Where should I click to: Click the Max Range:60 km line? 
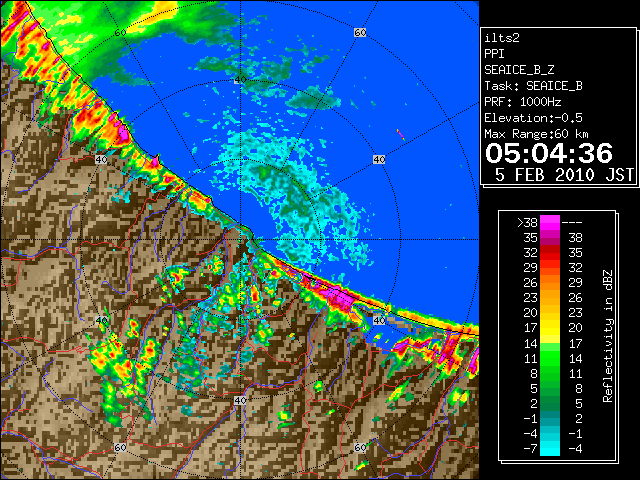pos(536,134)
